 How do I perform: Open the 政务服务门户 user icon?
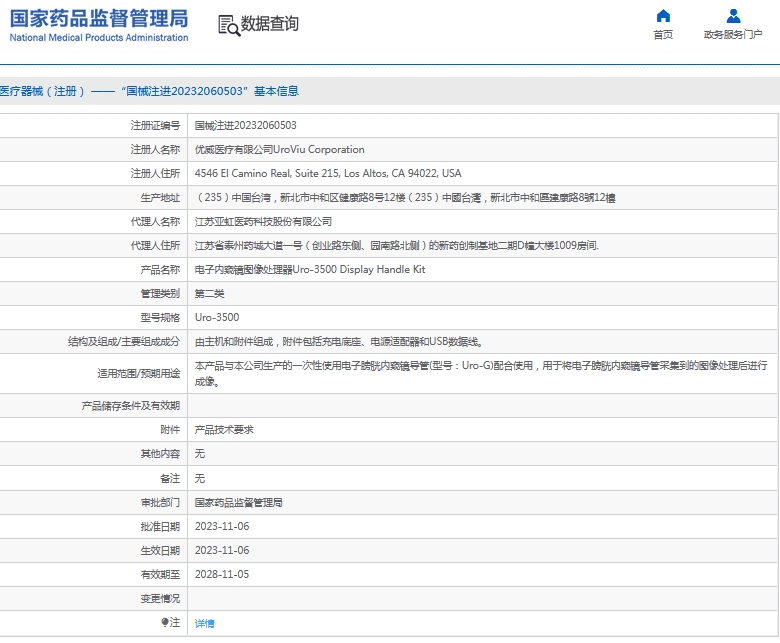point(733,16)
